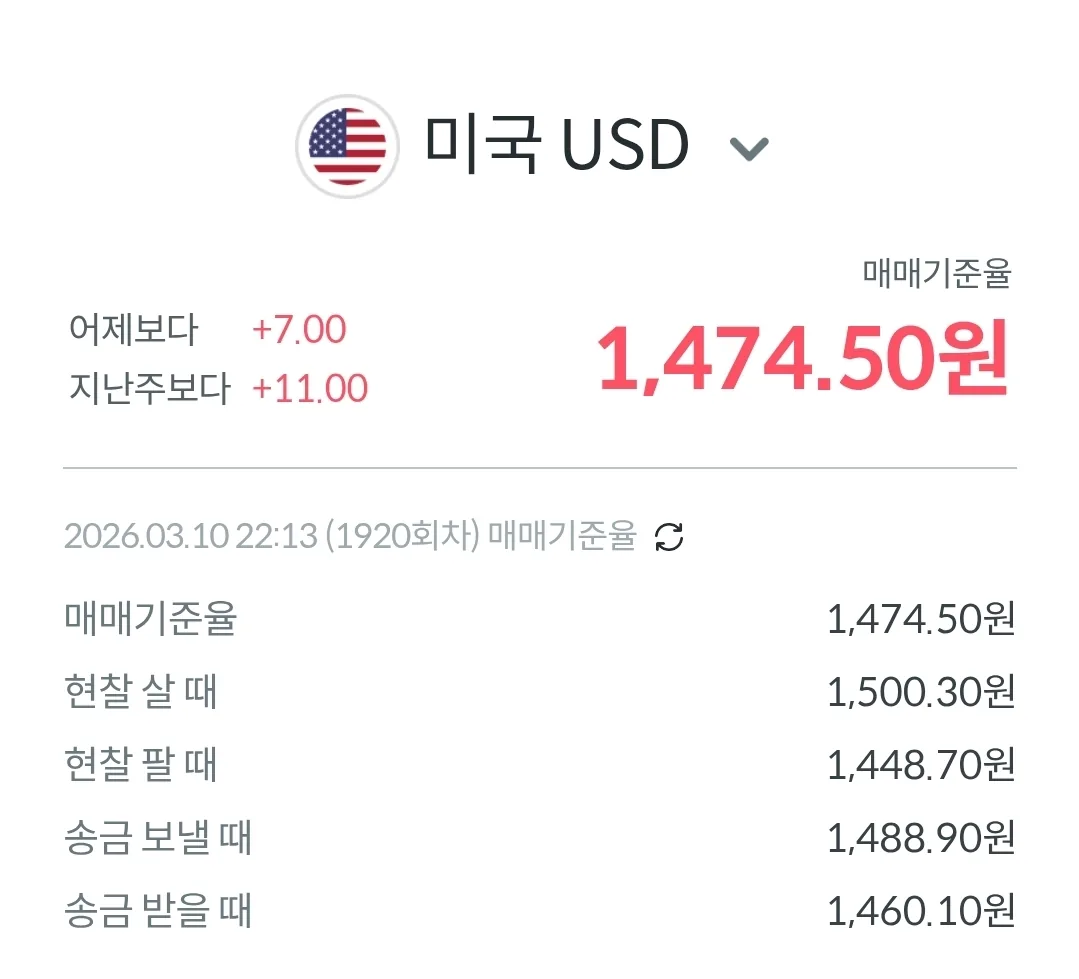Click the 1,488.90원 remittance sending rate
1079x979 pixels.
pyautogui.click(x=921, y=839)
